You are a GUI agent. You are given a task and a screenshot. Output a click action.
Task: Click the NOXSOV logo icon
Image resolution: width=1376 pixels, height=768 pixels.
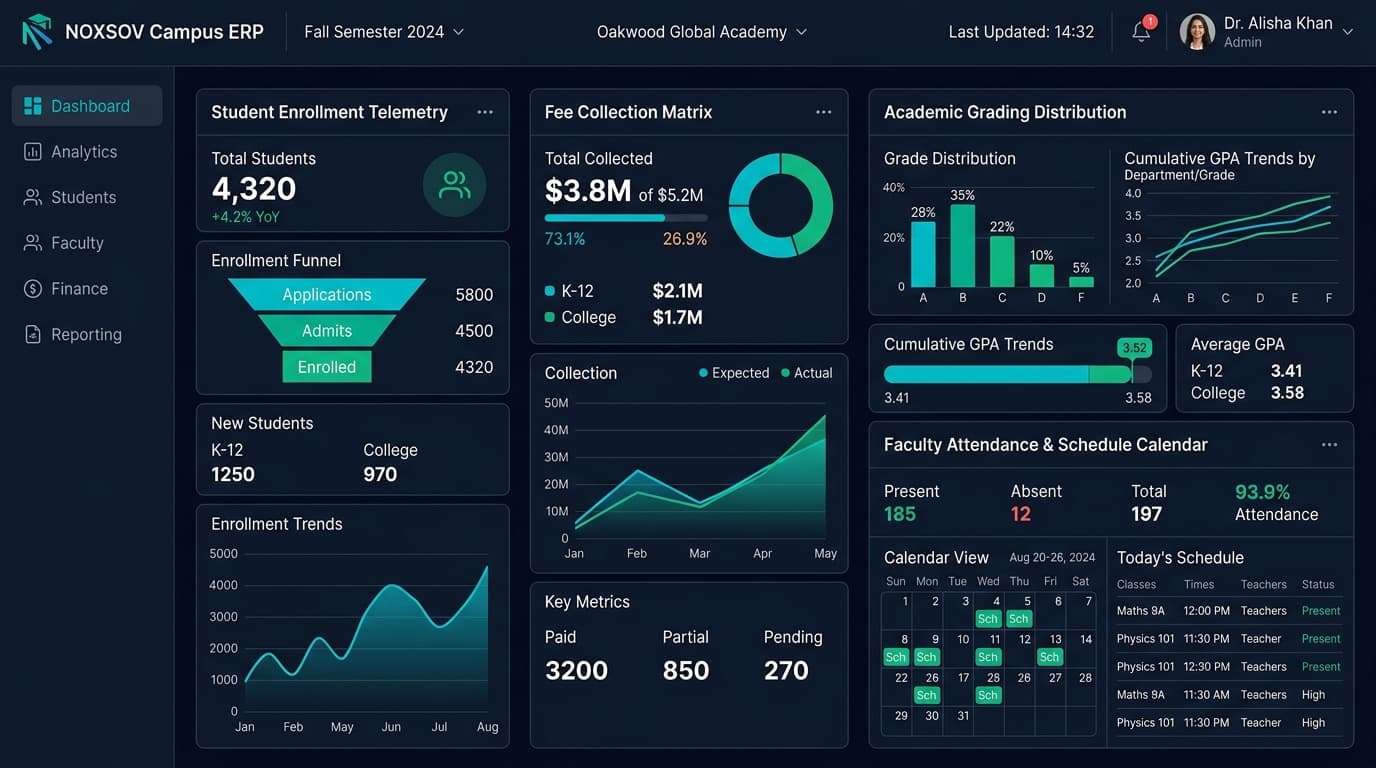pos(37,32)
